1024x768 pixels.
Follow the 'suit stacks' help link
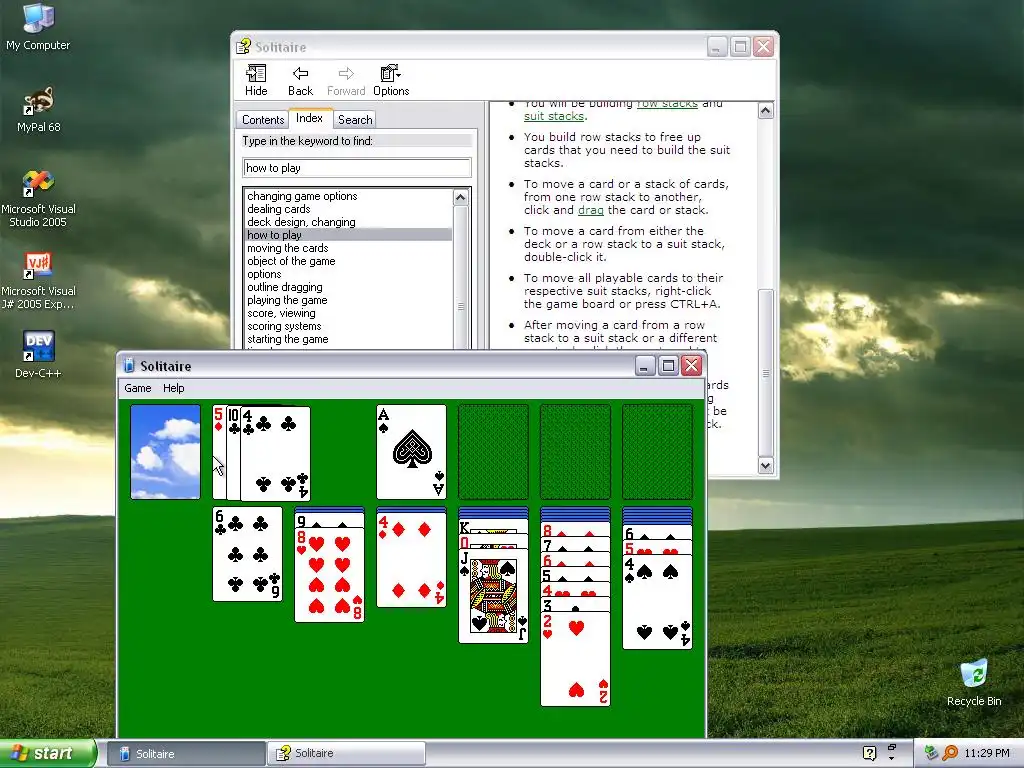554,116
